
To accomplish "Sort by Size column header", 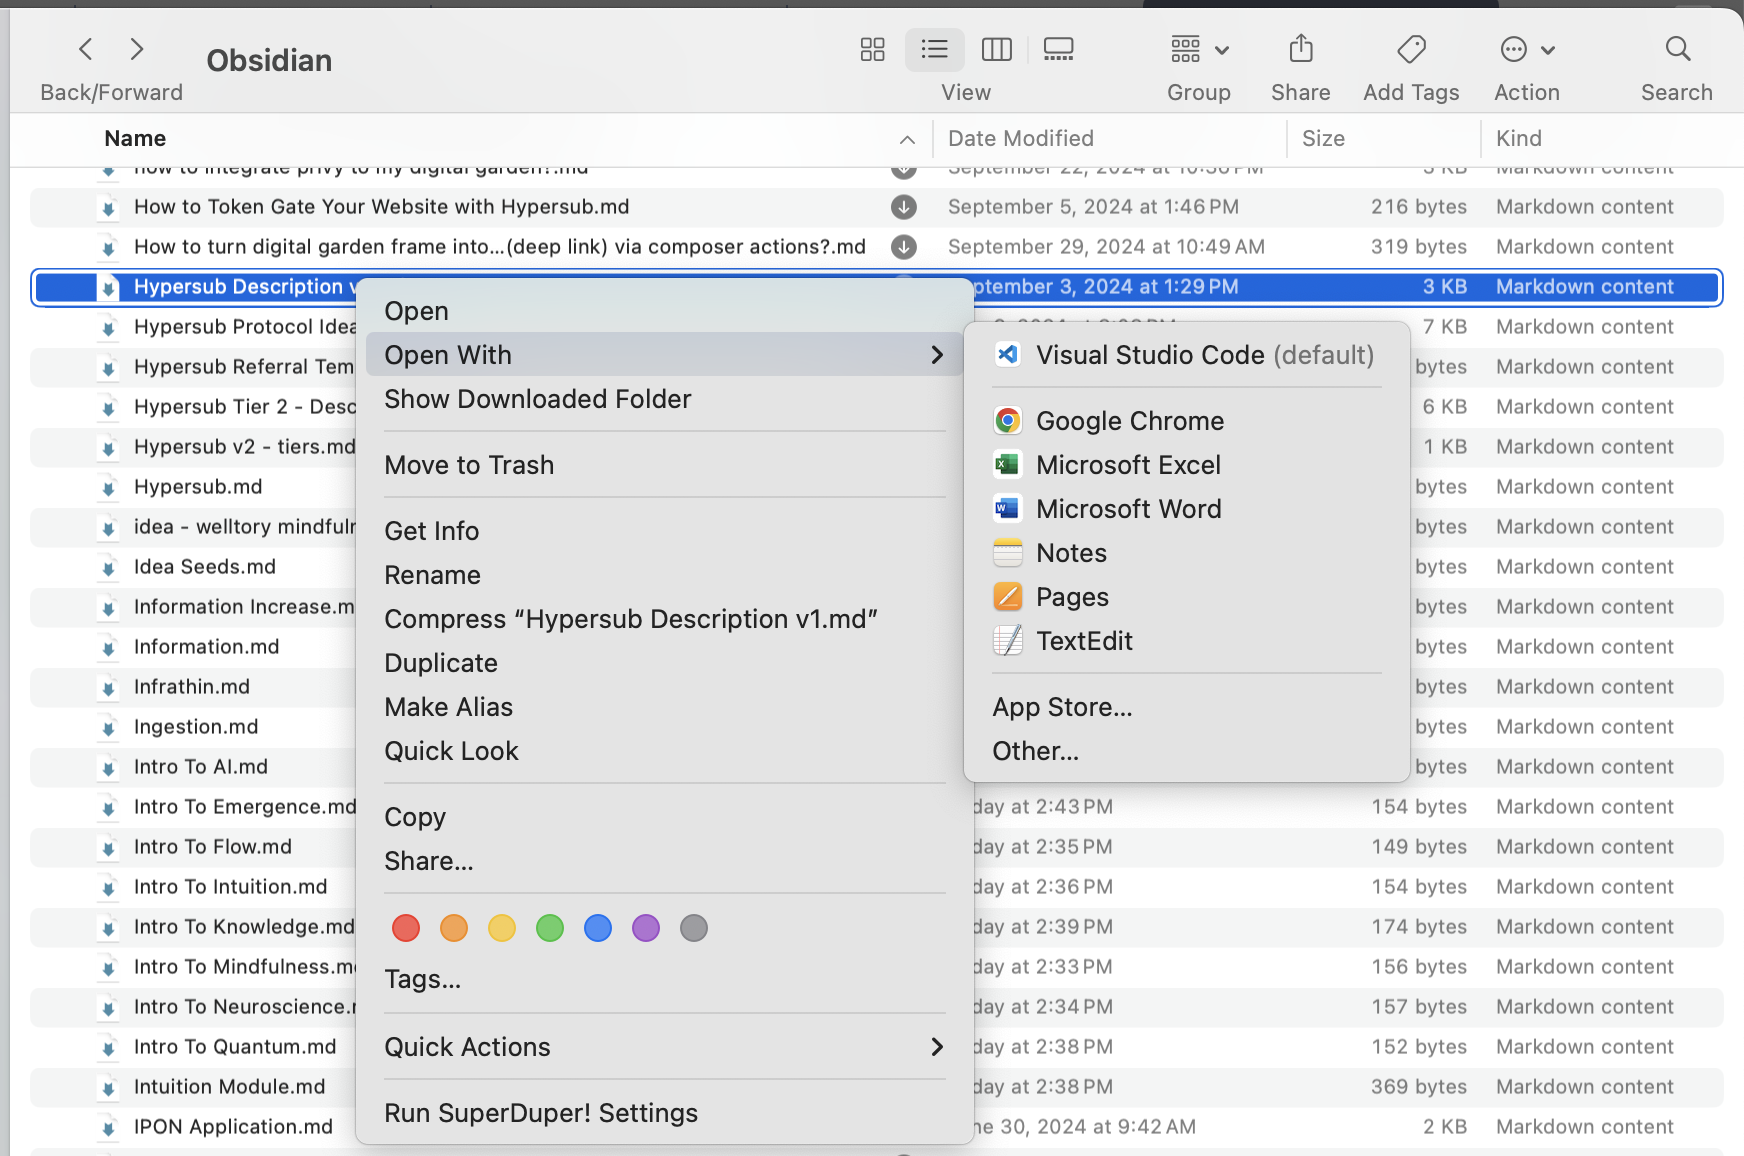I will 1323,138.
